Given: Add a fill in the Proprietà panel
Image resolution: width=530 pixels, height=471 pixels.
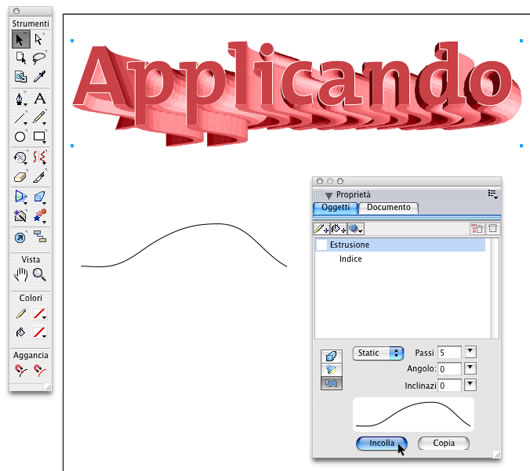Looking at the screenshot, I should pyautogui.click(x=338, y=229).
